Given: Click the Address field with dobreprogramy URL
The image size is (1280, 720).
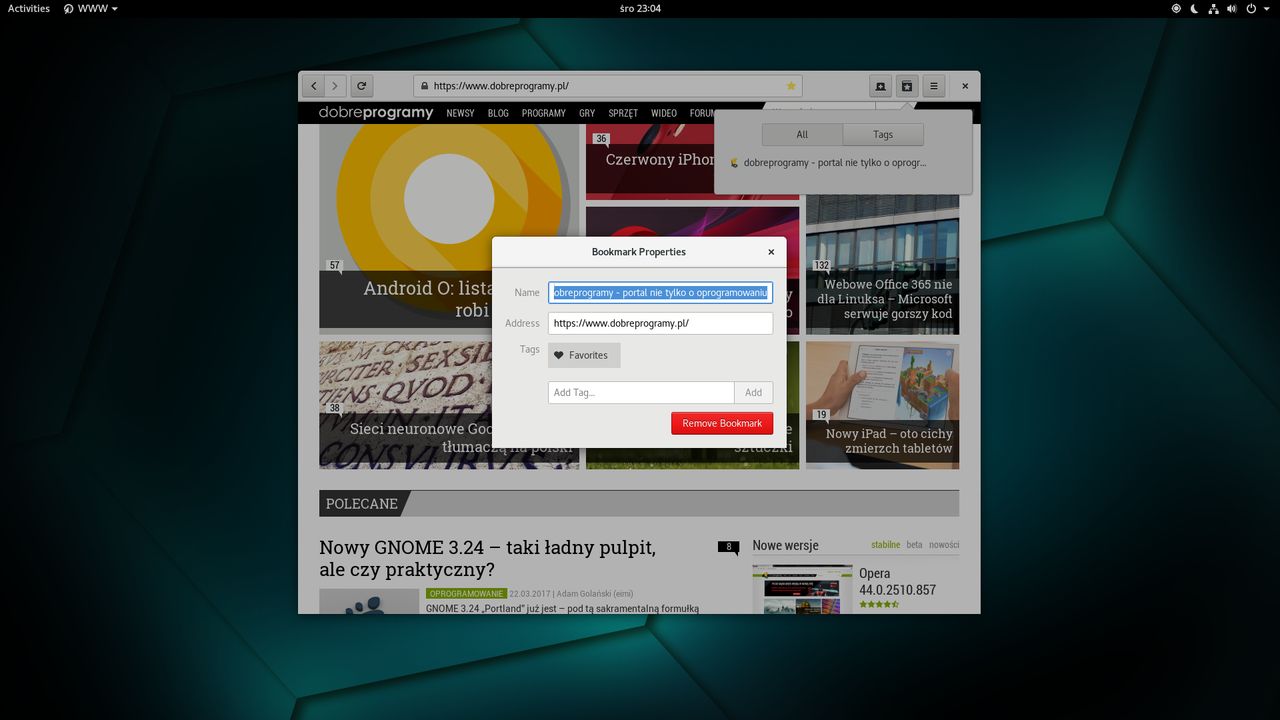Looking at the screenshot, I should [x=660, y=323].
